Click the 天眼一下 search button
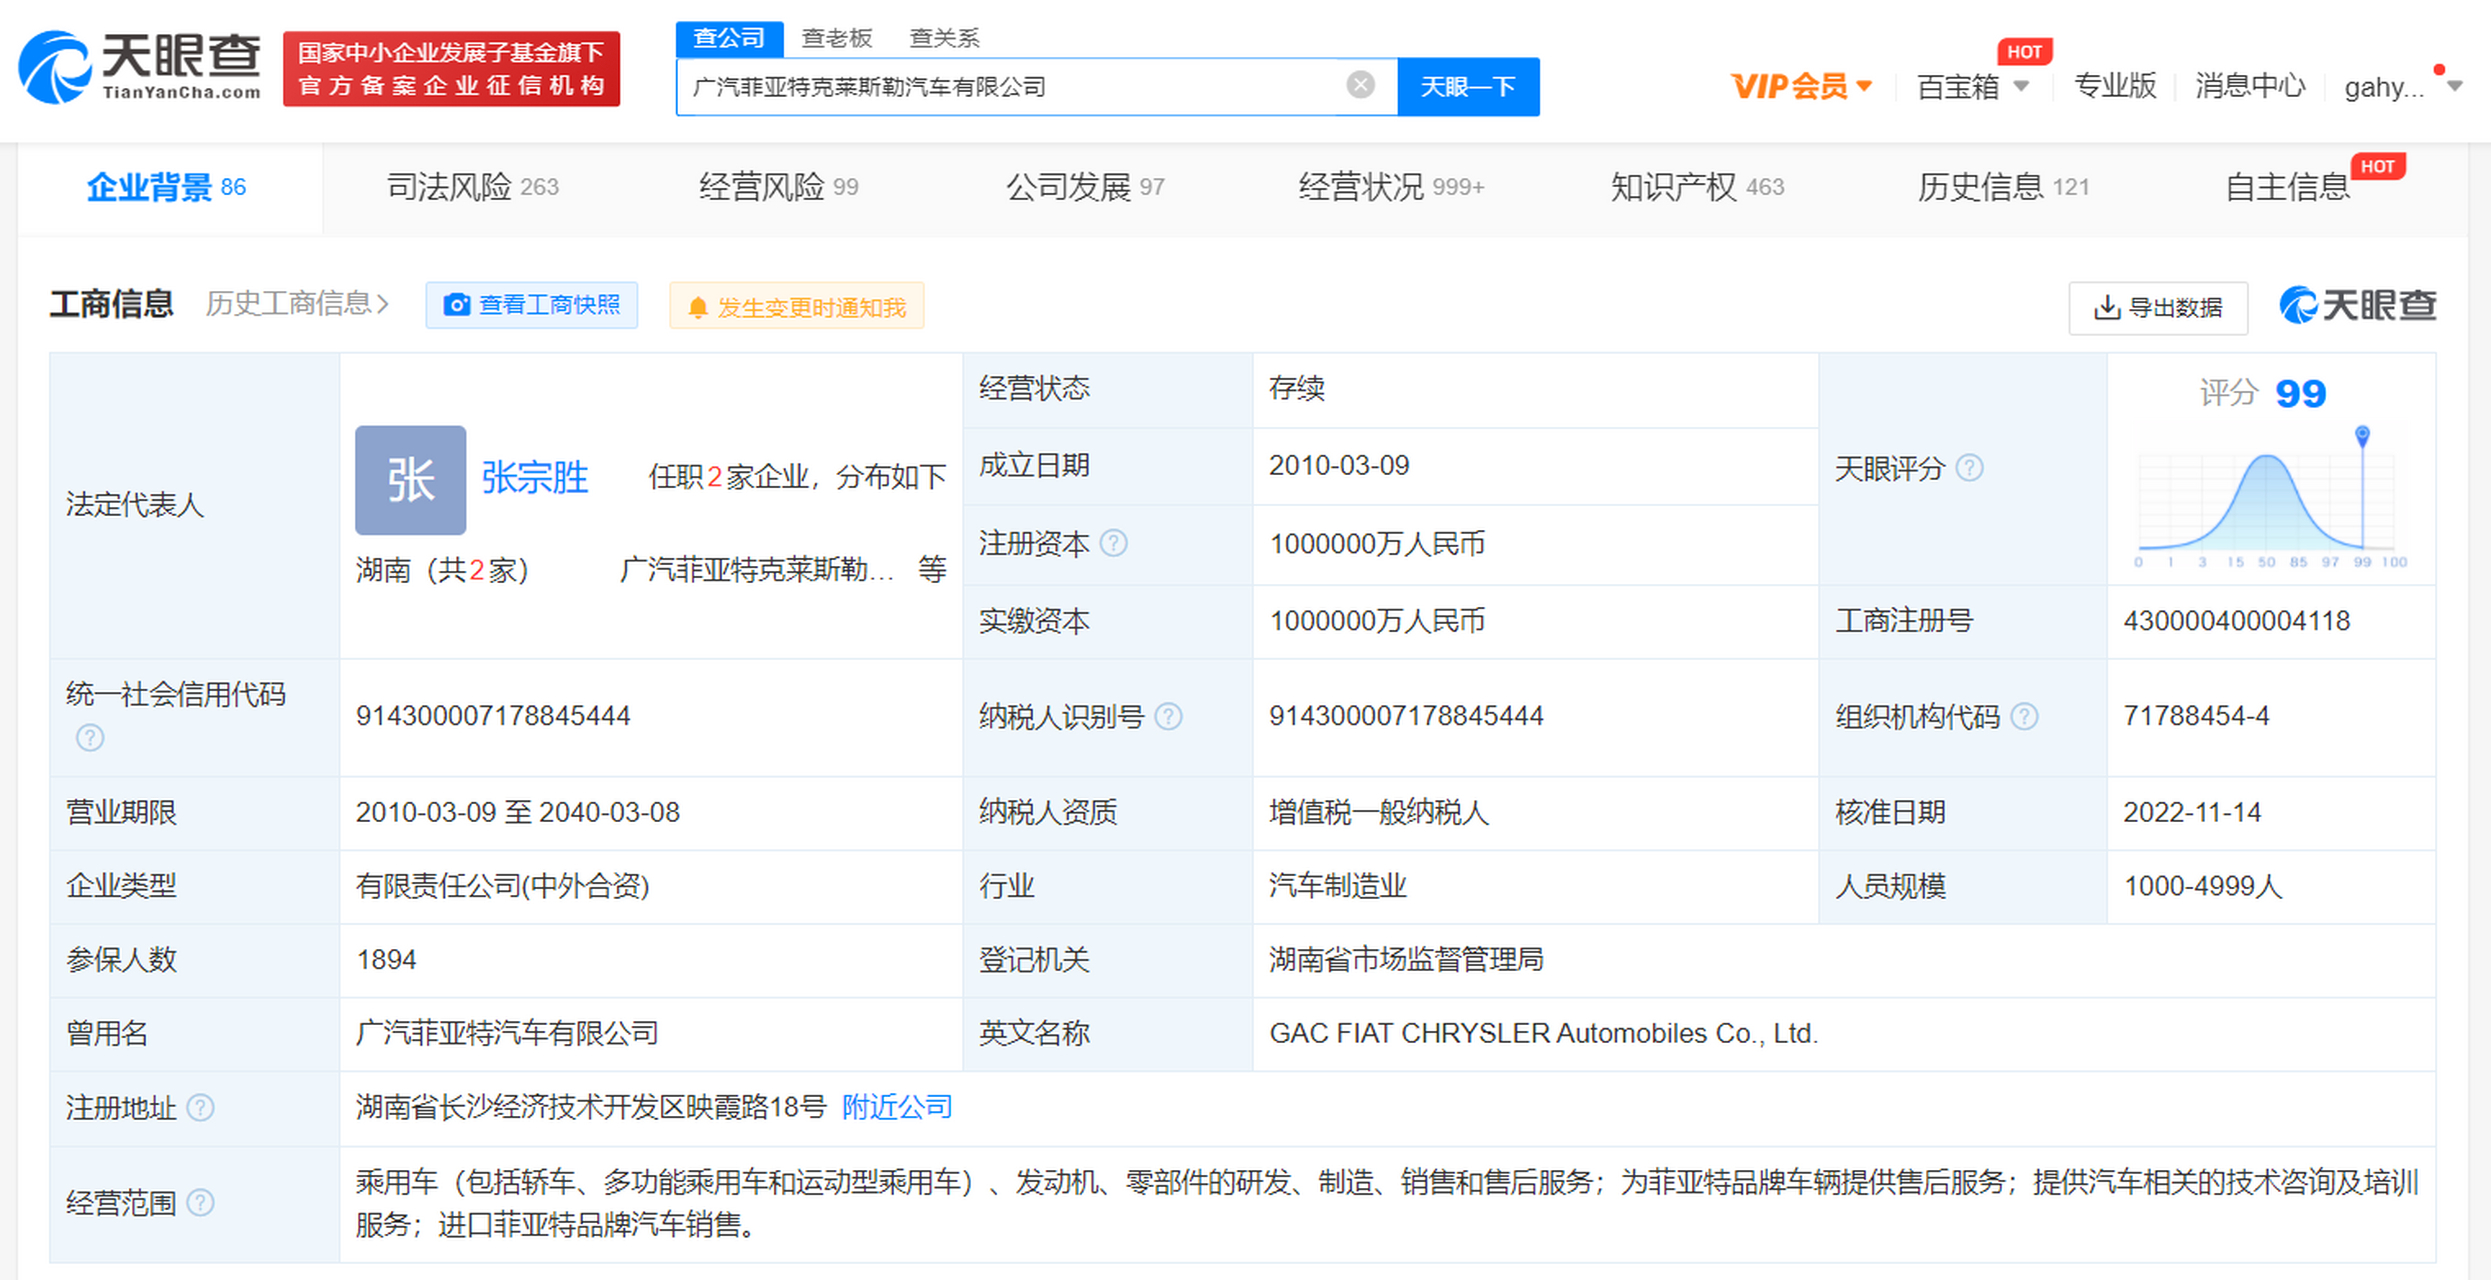 pos(1468,87)
